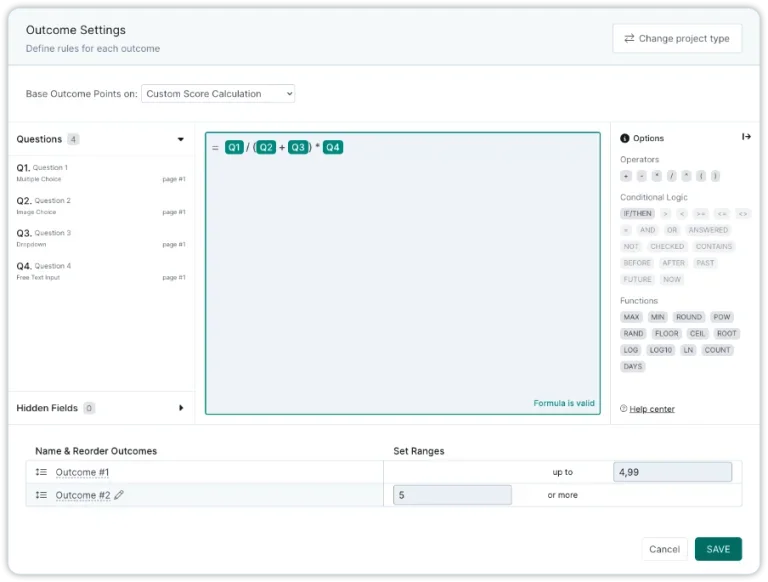
Task: Click the Outcome #2 minimum value field
Action: click(x=452, y=495)
